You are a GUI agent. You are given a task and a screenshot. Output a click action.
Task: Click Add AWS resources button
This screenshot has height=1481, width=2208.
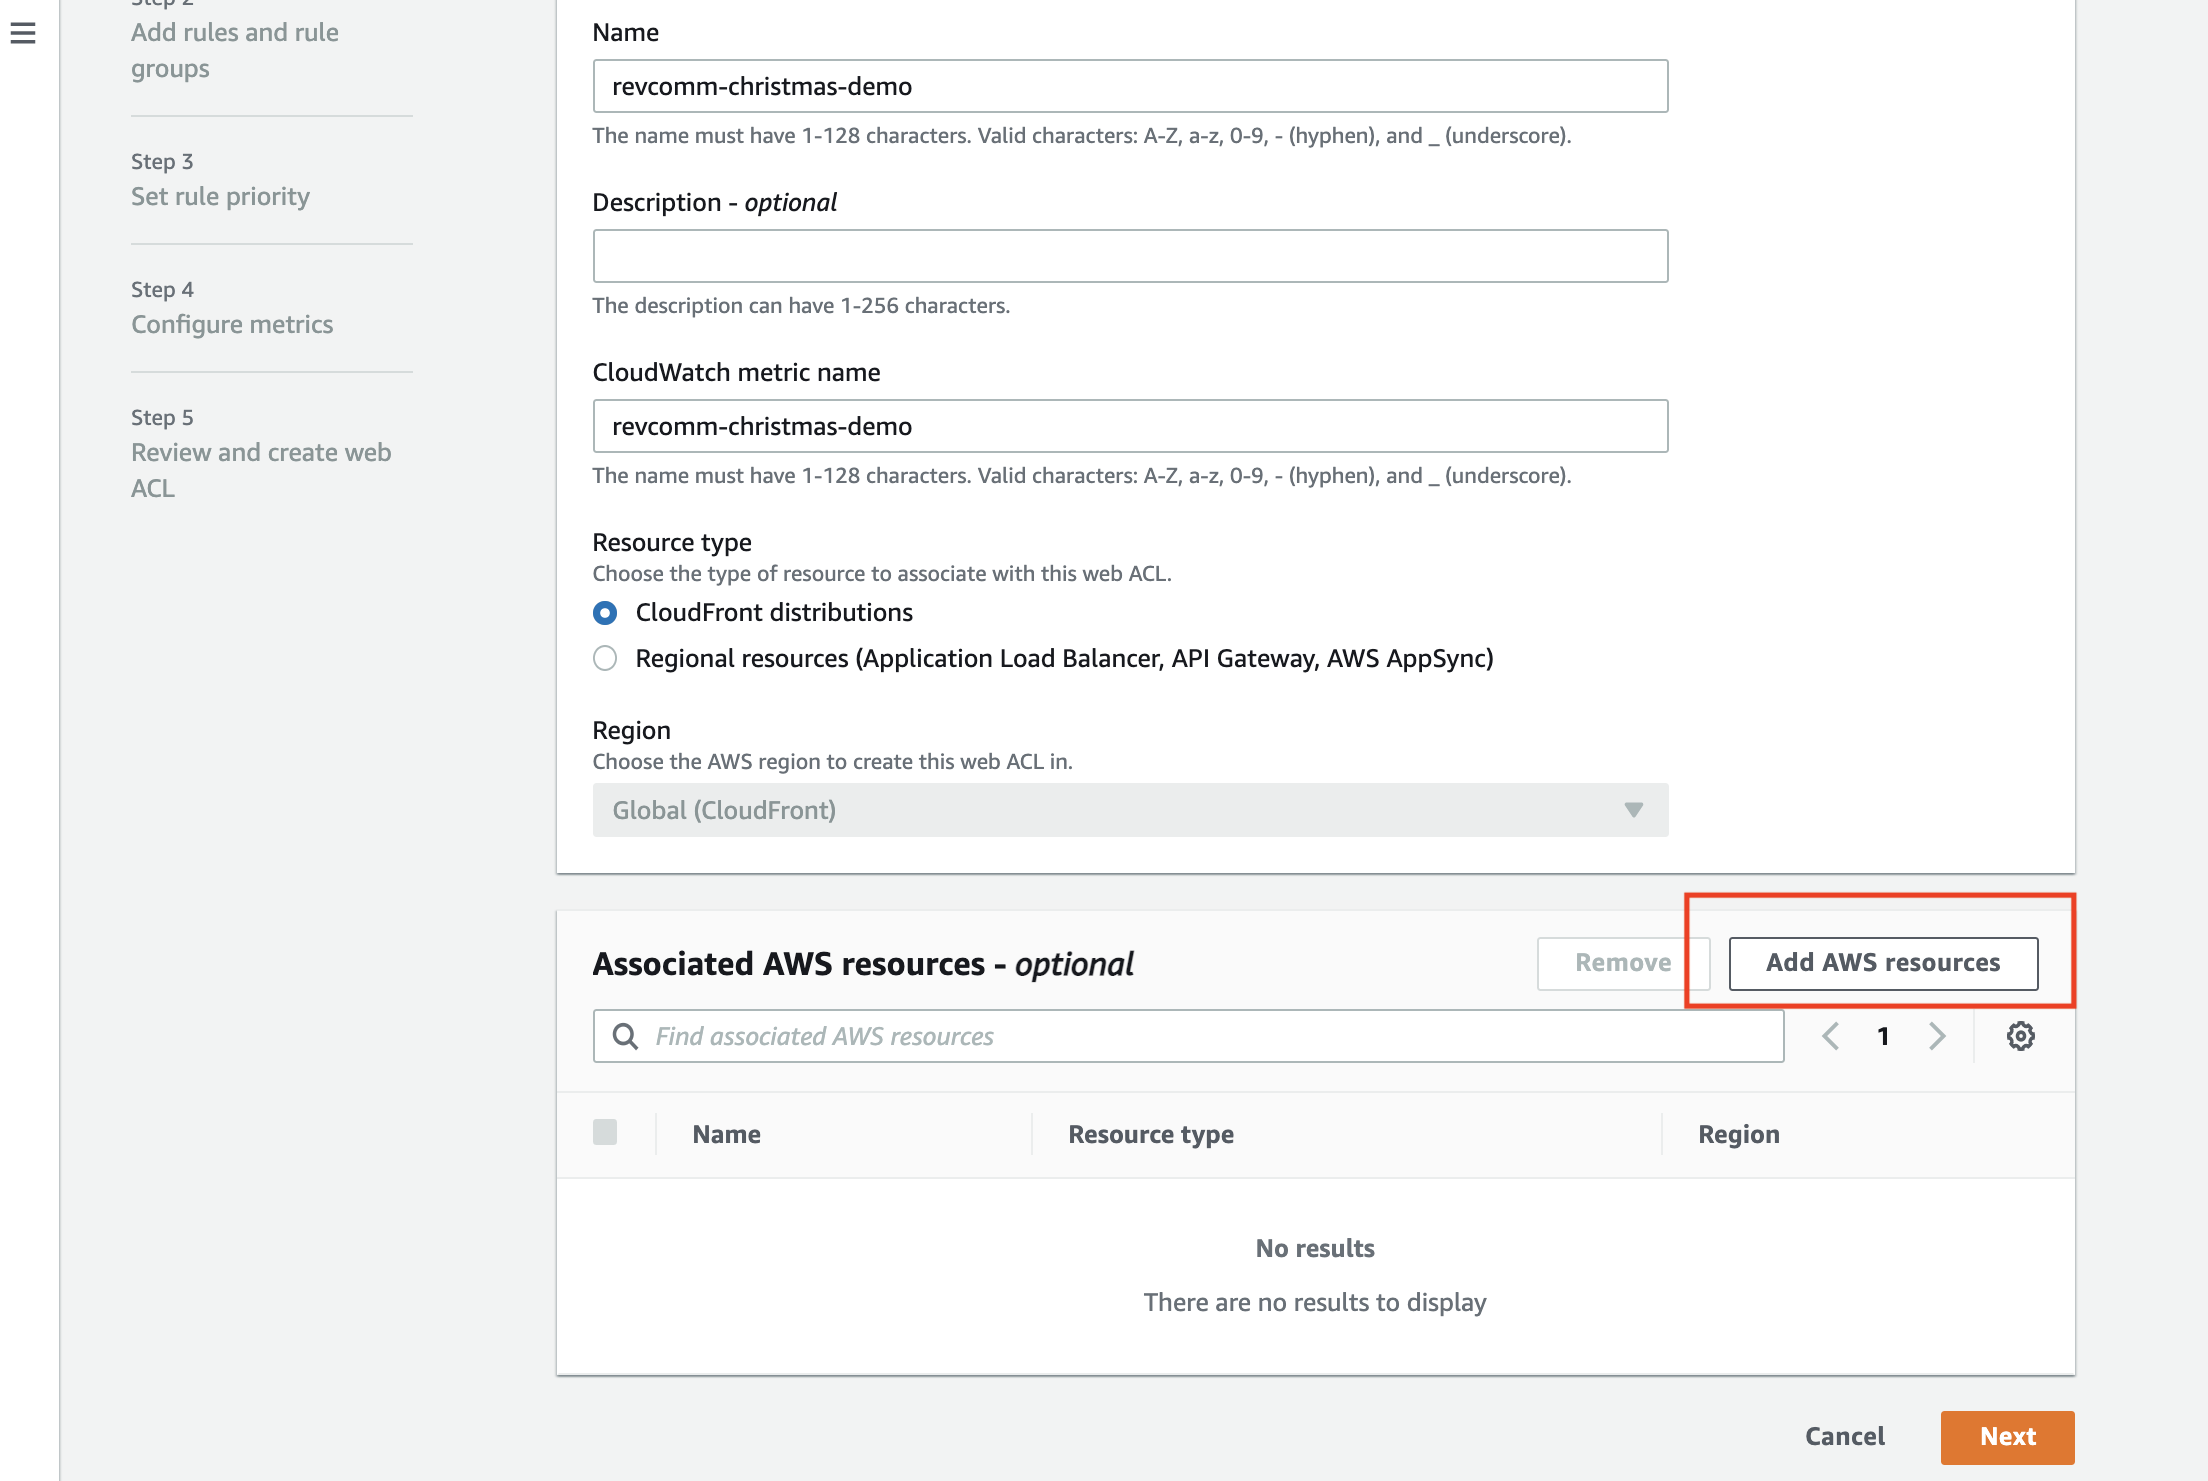tap(1882, 963)
